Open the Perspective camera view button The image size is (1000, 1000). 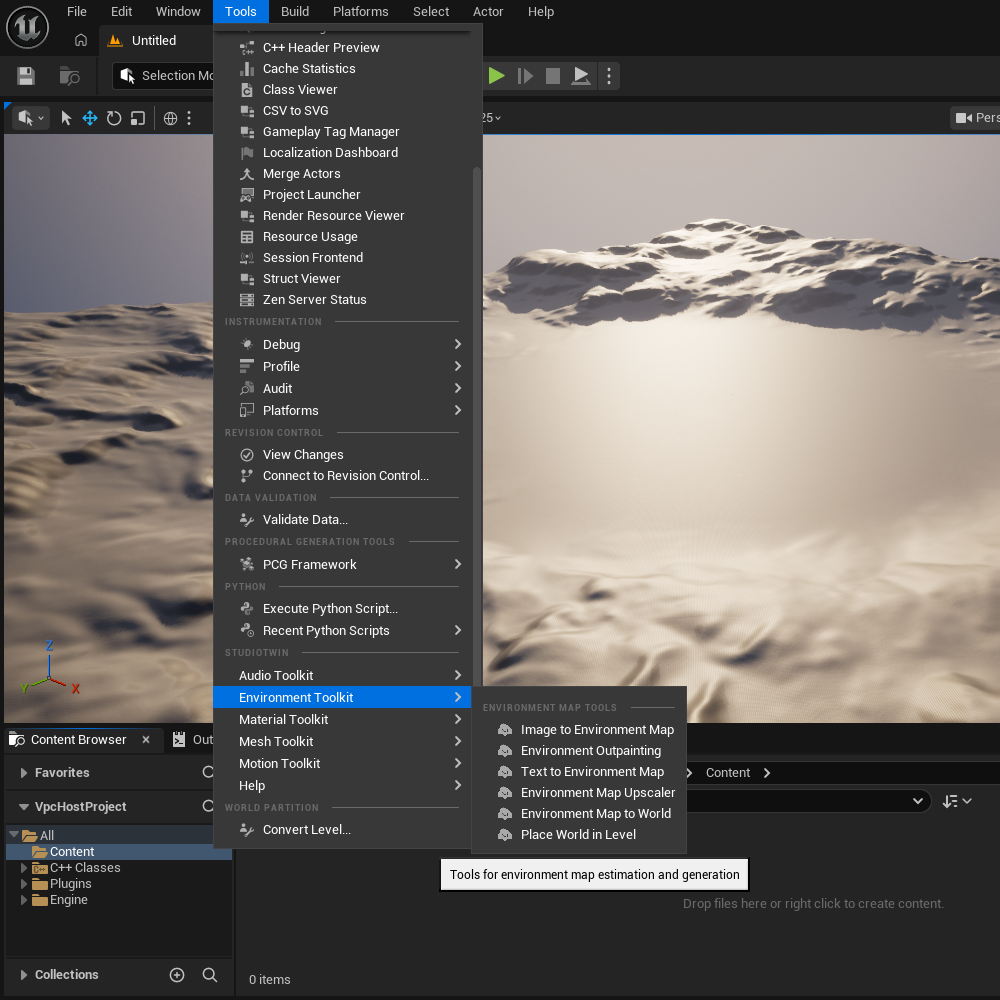tap(975, 117)
